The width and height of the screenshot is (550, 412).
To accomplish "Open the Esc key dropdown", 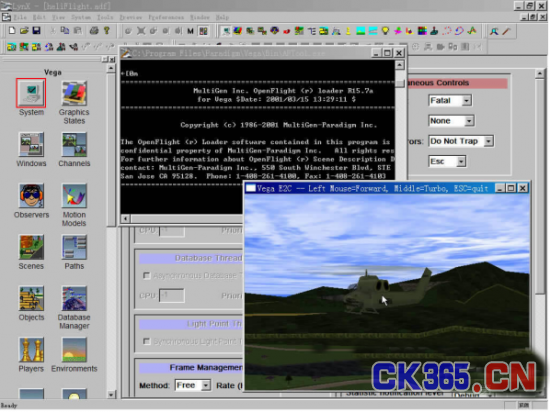I will point(447,162).
